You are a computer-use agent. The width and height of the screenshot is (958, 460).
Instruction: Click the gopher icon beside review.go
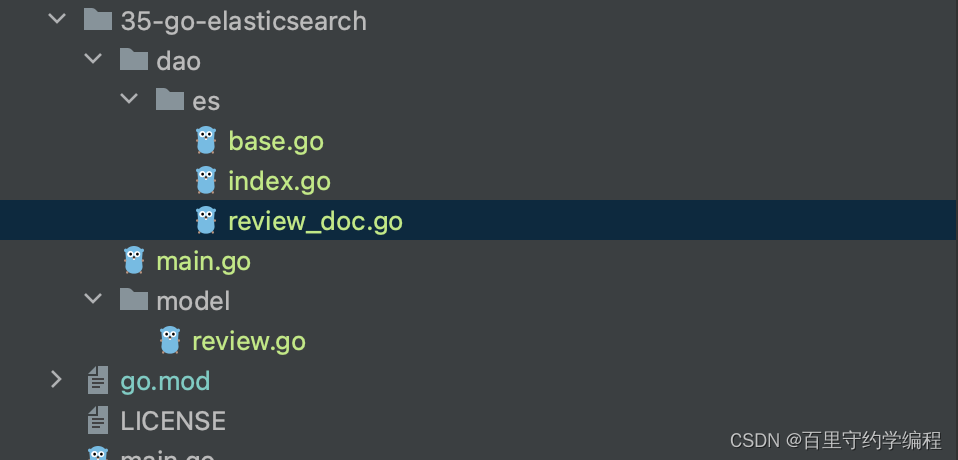170,340
